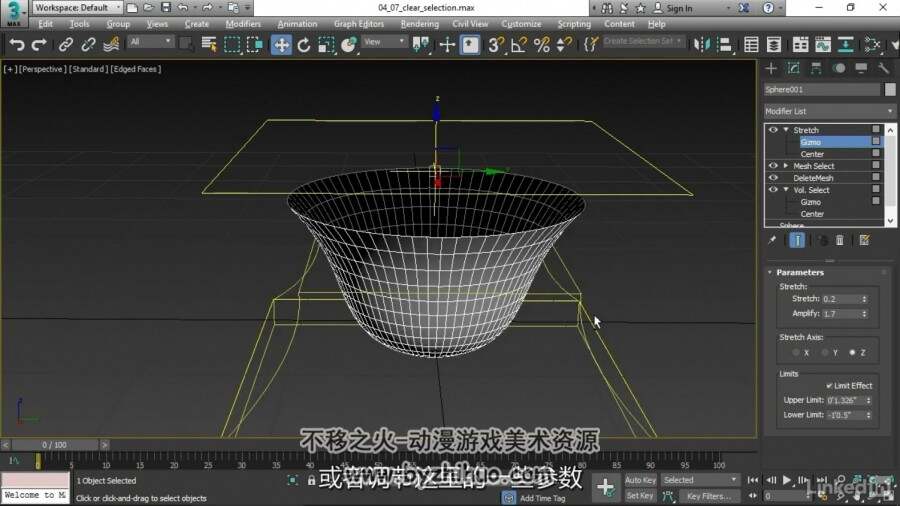Open the Hierarchy panel tab

click(816, 69)
